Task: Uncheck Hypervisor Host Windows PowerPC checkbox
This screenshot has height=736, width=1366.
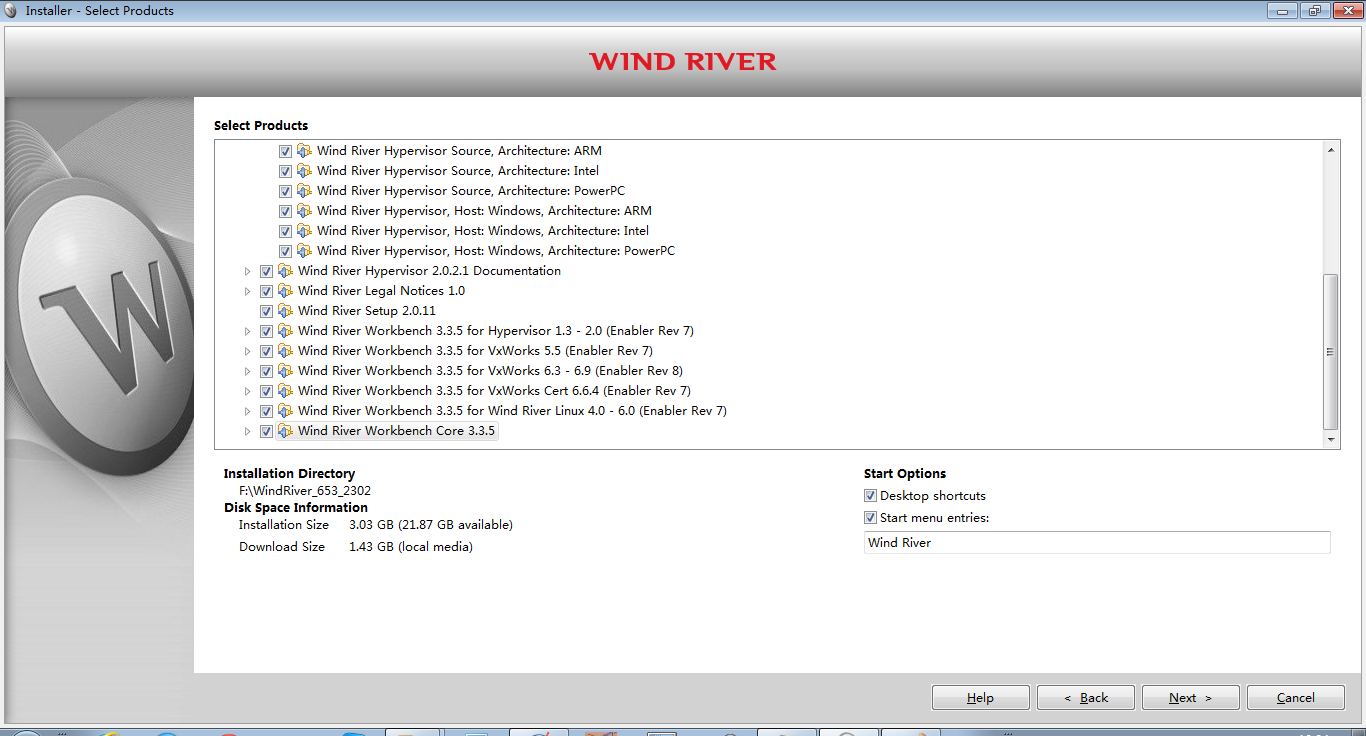Action: 285,251
